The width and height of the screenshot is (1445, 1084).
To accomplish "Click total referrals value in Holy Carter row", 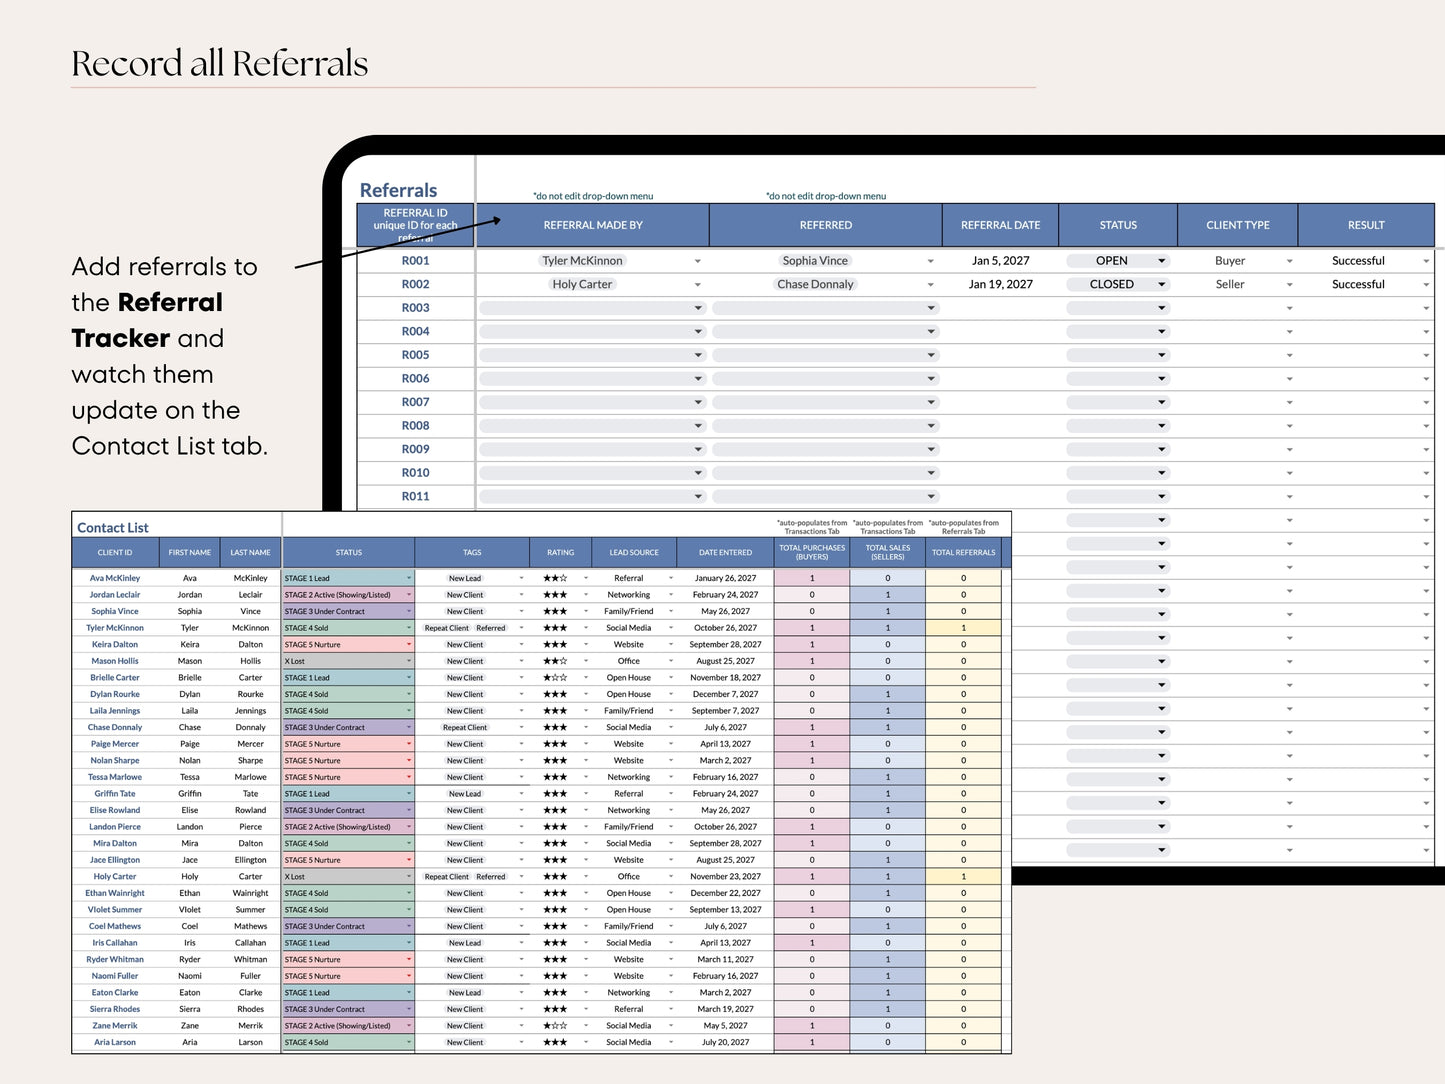I will 963,877.
